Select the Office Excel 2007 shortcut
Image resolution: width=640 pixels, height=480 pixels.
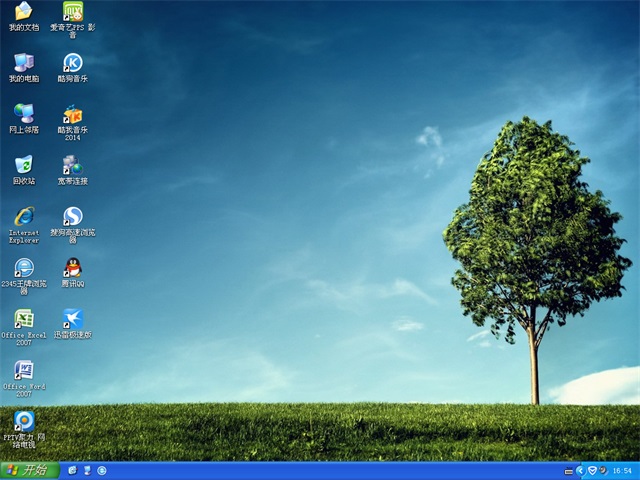(23, 319)
